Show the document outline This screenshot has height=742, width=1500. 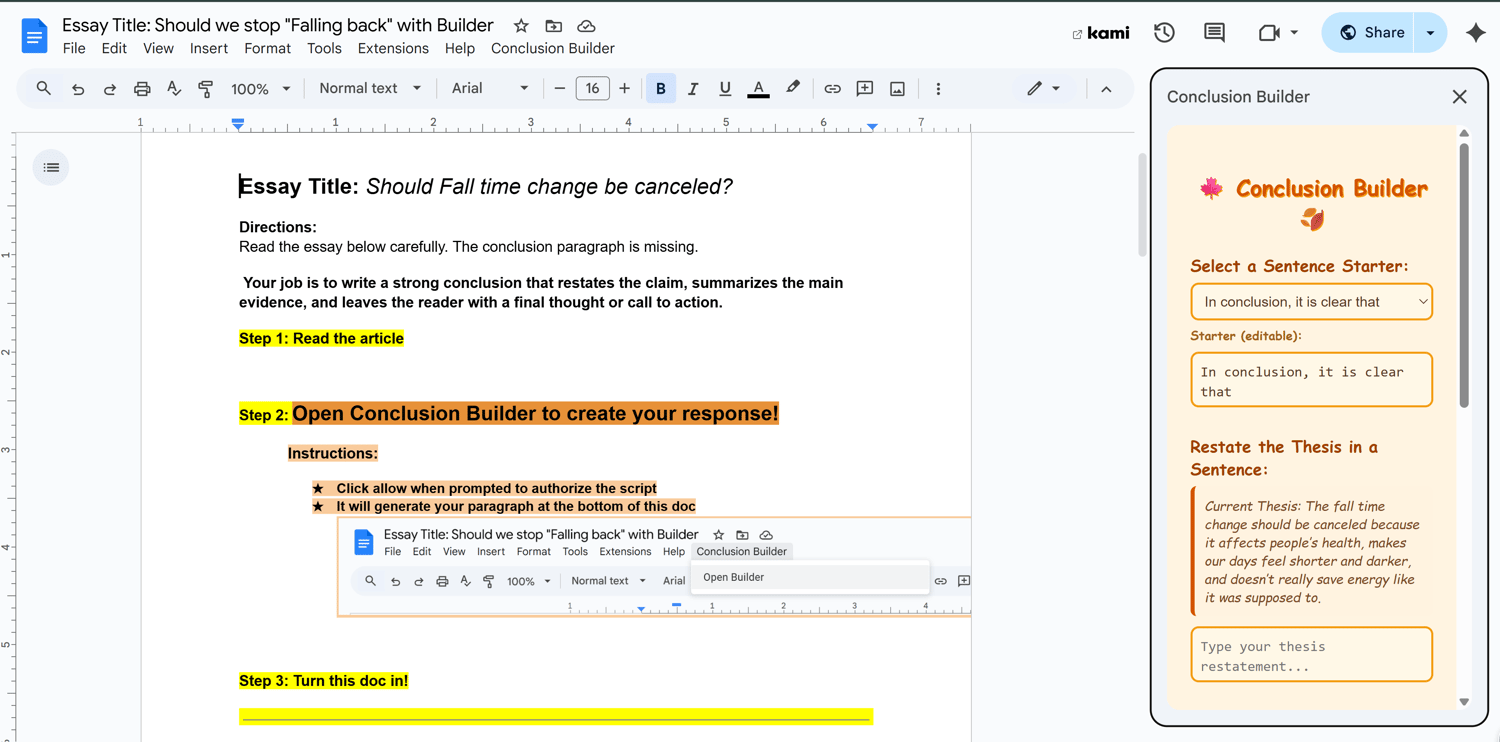(x=51, y=167)
